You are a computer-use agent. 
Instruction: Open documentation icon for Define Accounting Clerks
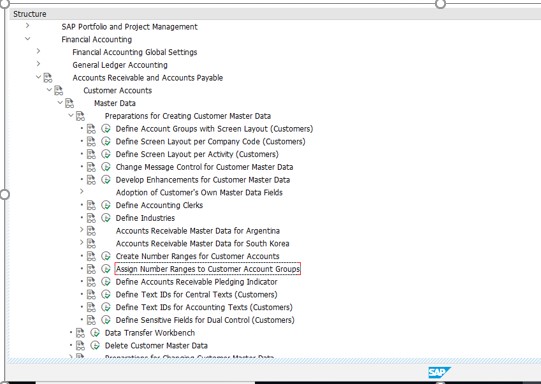click(91, 205)
